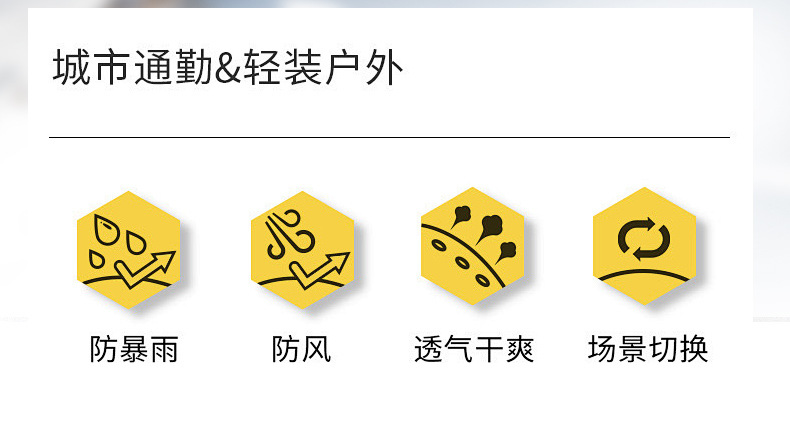Tap the scene switch hexagon icon
The width and height of the screenshot is (790, 432).
tap(644, 246)
